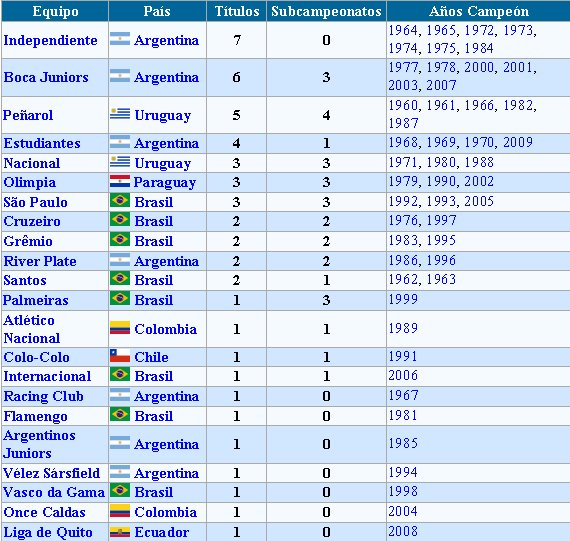This screenshot has height=541, width=570.
Task: Click the Equipo column header
Action: (x=55, y=11)
